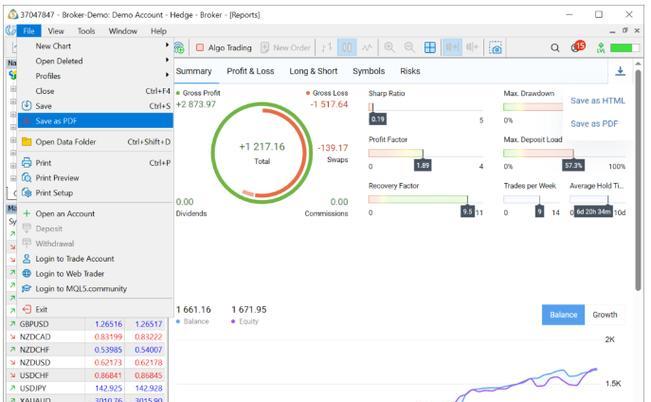Select the line chart icon
This screenshot has height=402, width=651.
point(367,48)
